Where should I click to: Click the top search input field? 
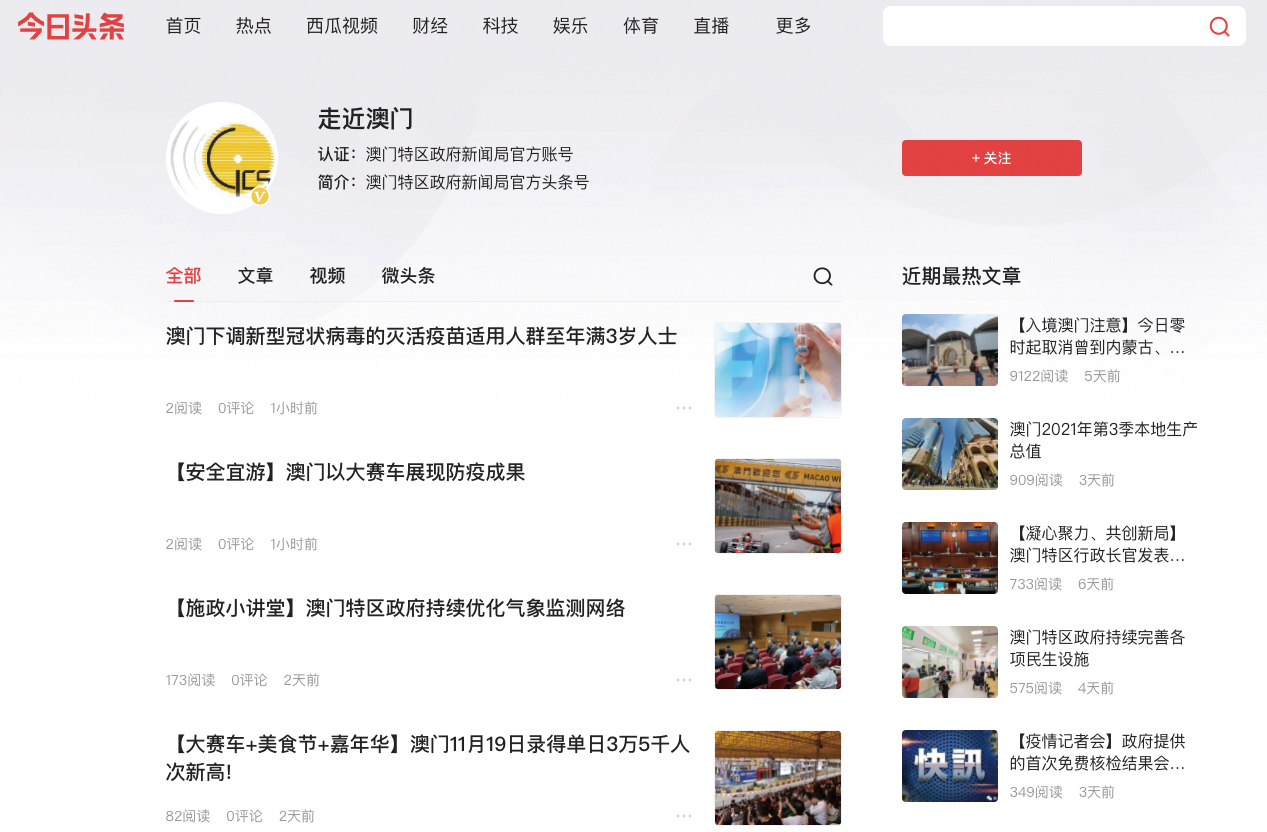(1040, 27)
